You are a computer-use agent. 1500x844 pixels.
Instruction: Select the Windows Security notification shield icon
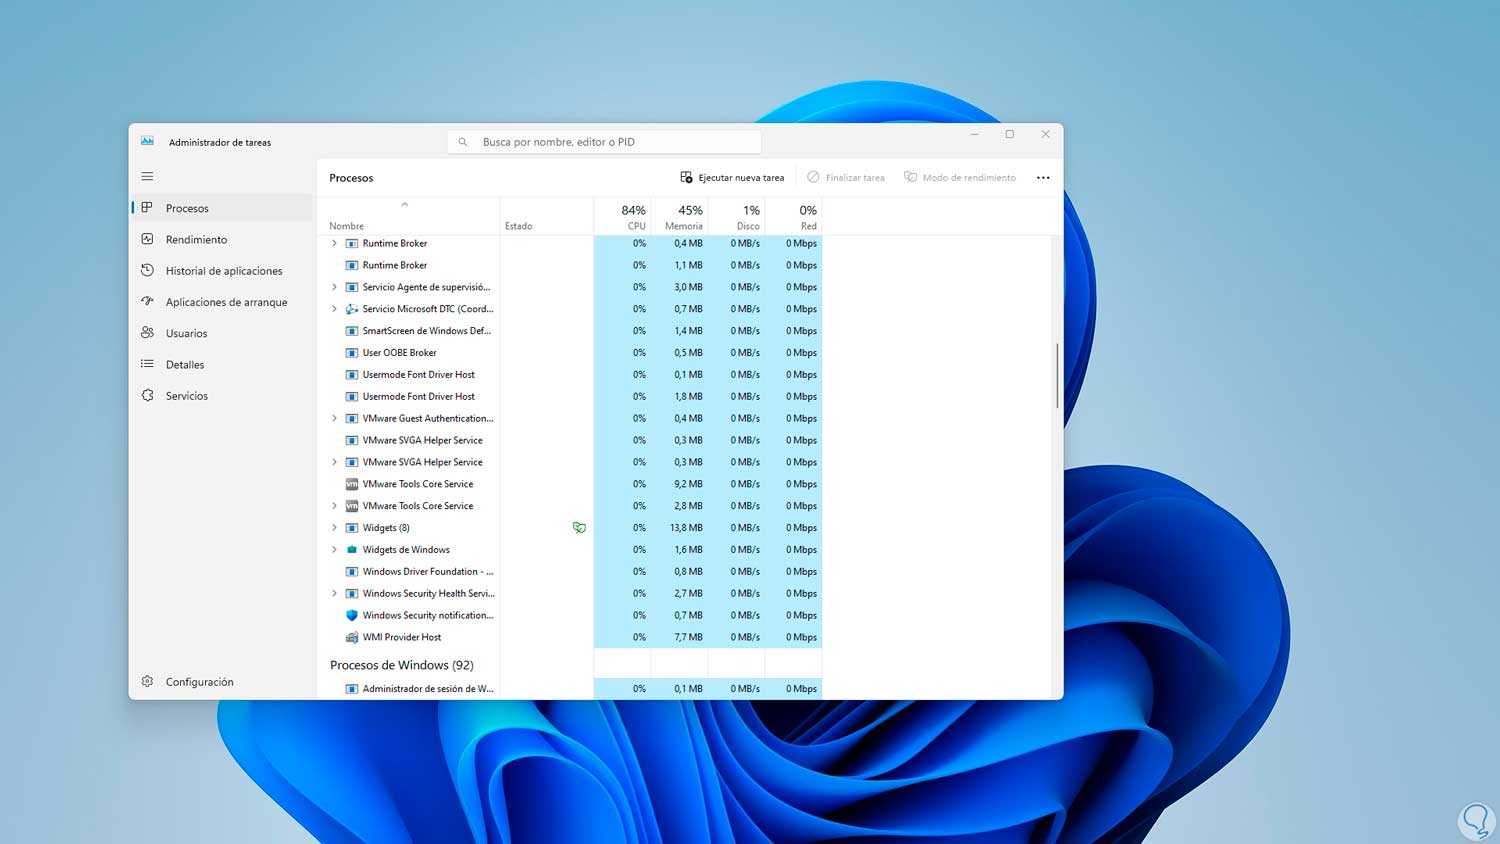coord(351,616)
